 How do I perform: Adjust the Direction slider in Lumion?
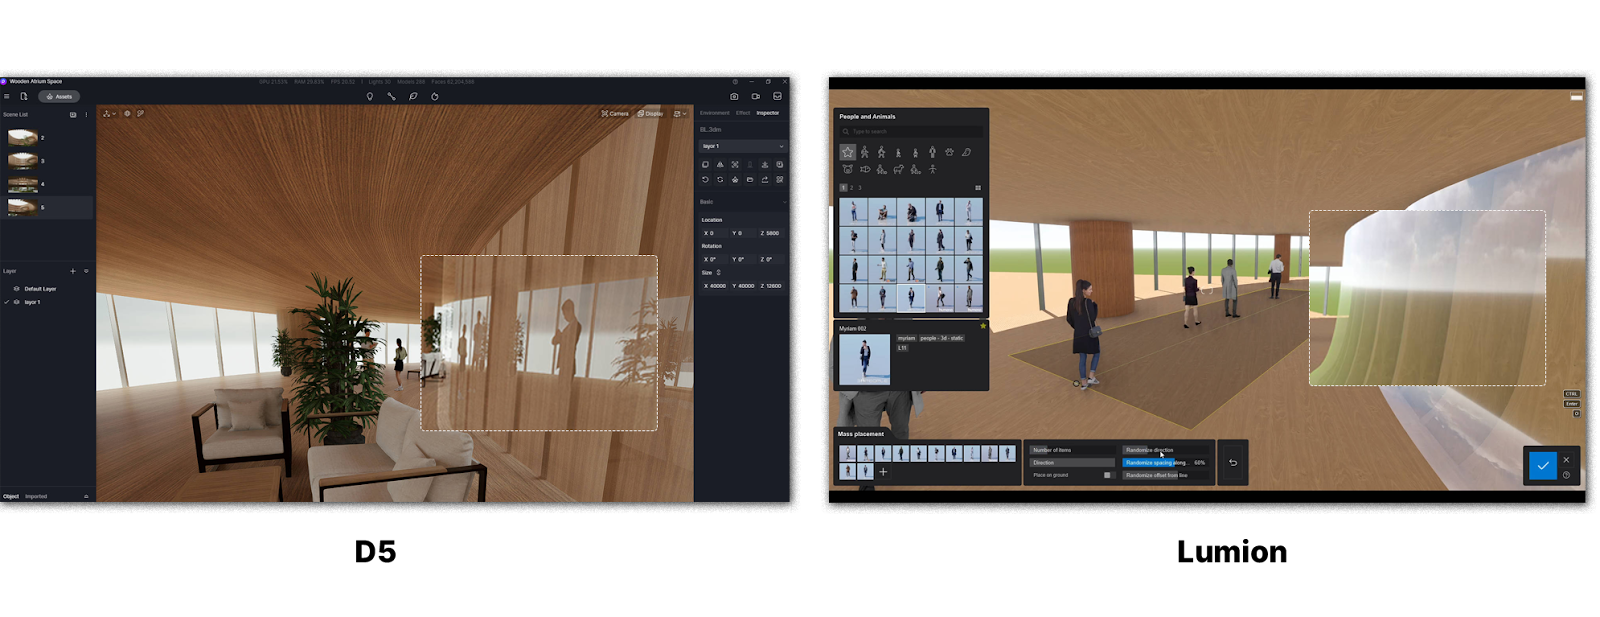click(1073, 462)
